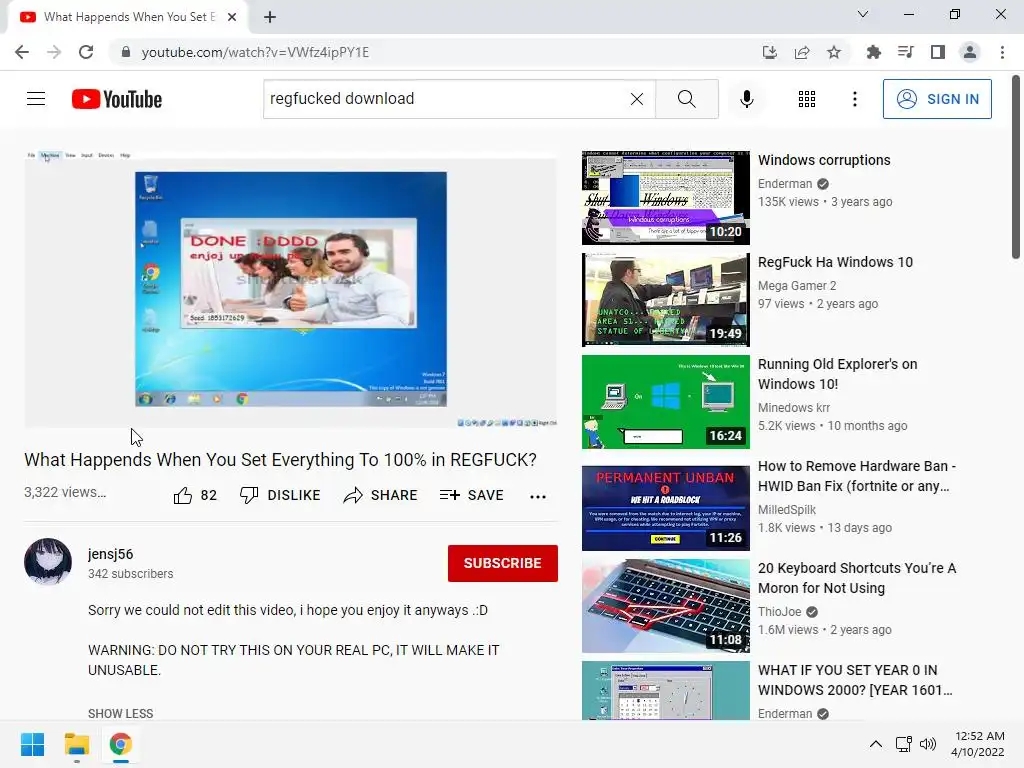Show hidden tray icons chevron
The image size is (1024, 768).
pyautogui.click(x=876, y=744)
